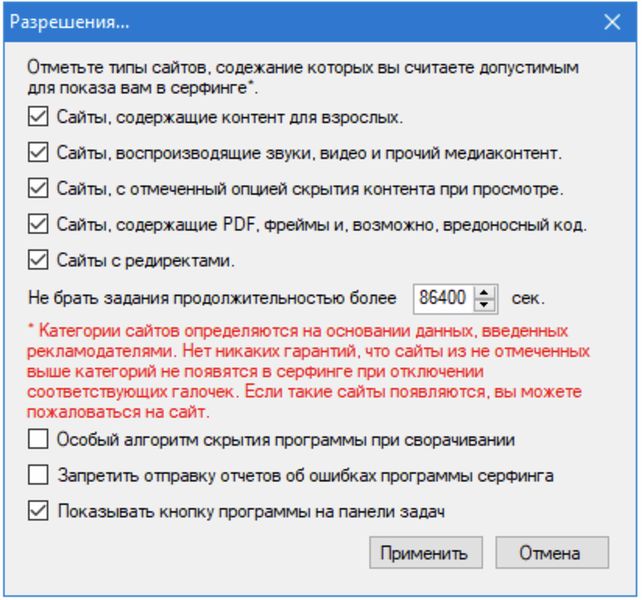Click the 'сек.' unit label
This screenshot has height=600, width=642.
(528, 298)
